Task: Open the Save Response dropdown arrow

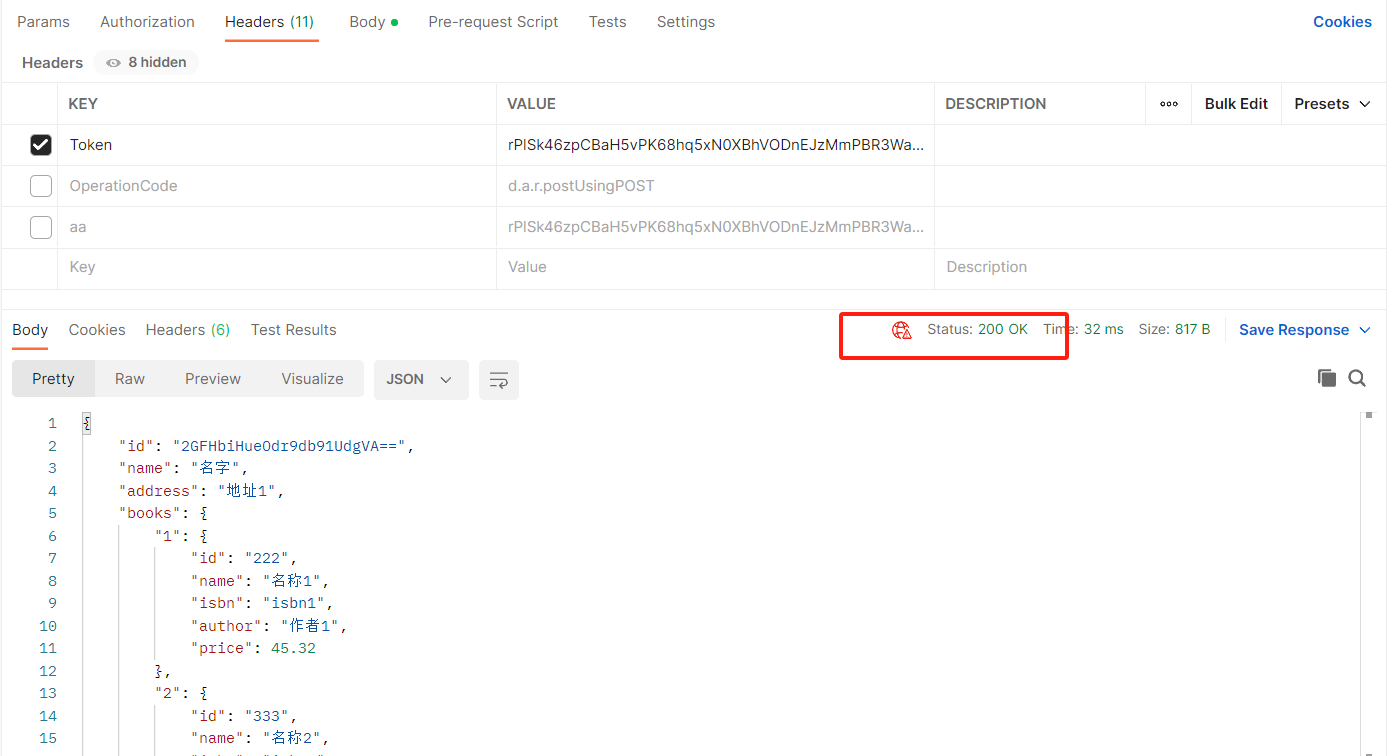Action: [x=1365, y=330]
